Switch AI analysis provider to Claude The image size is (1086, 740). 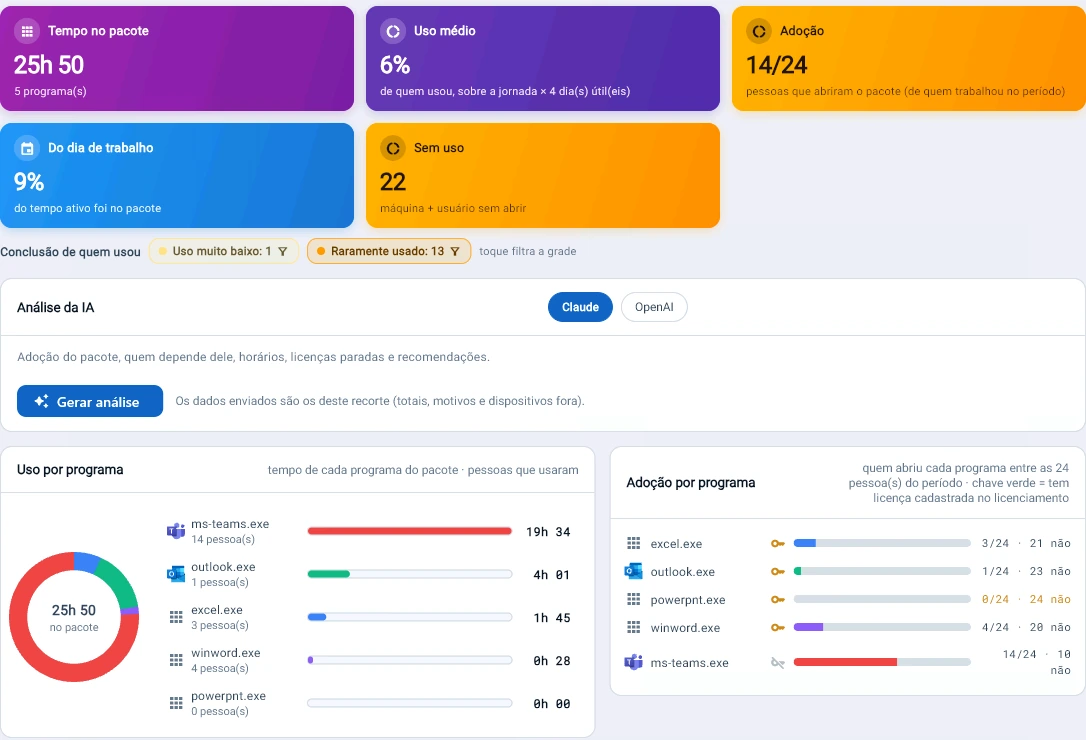coord(580,307)
